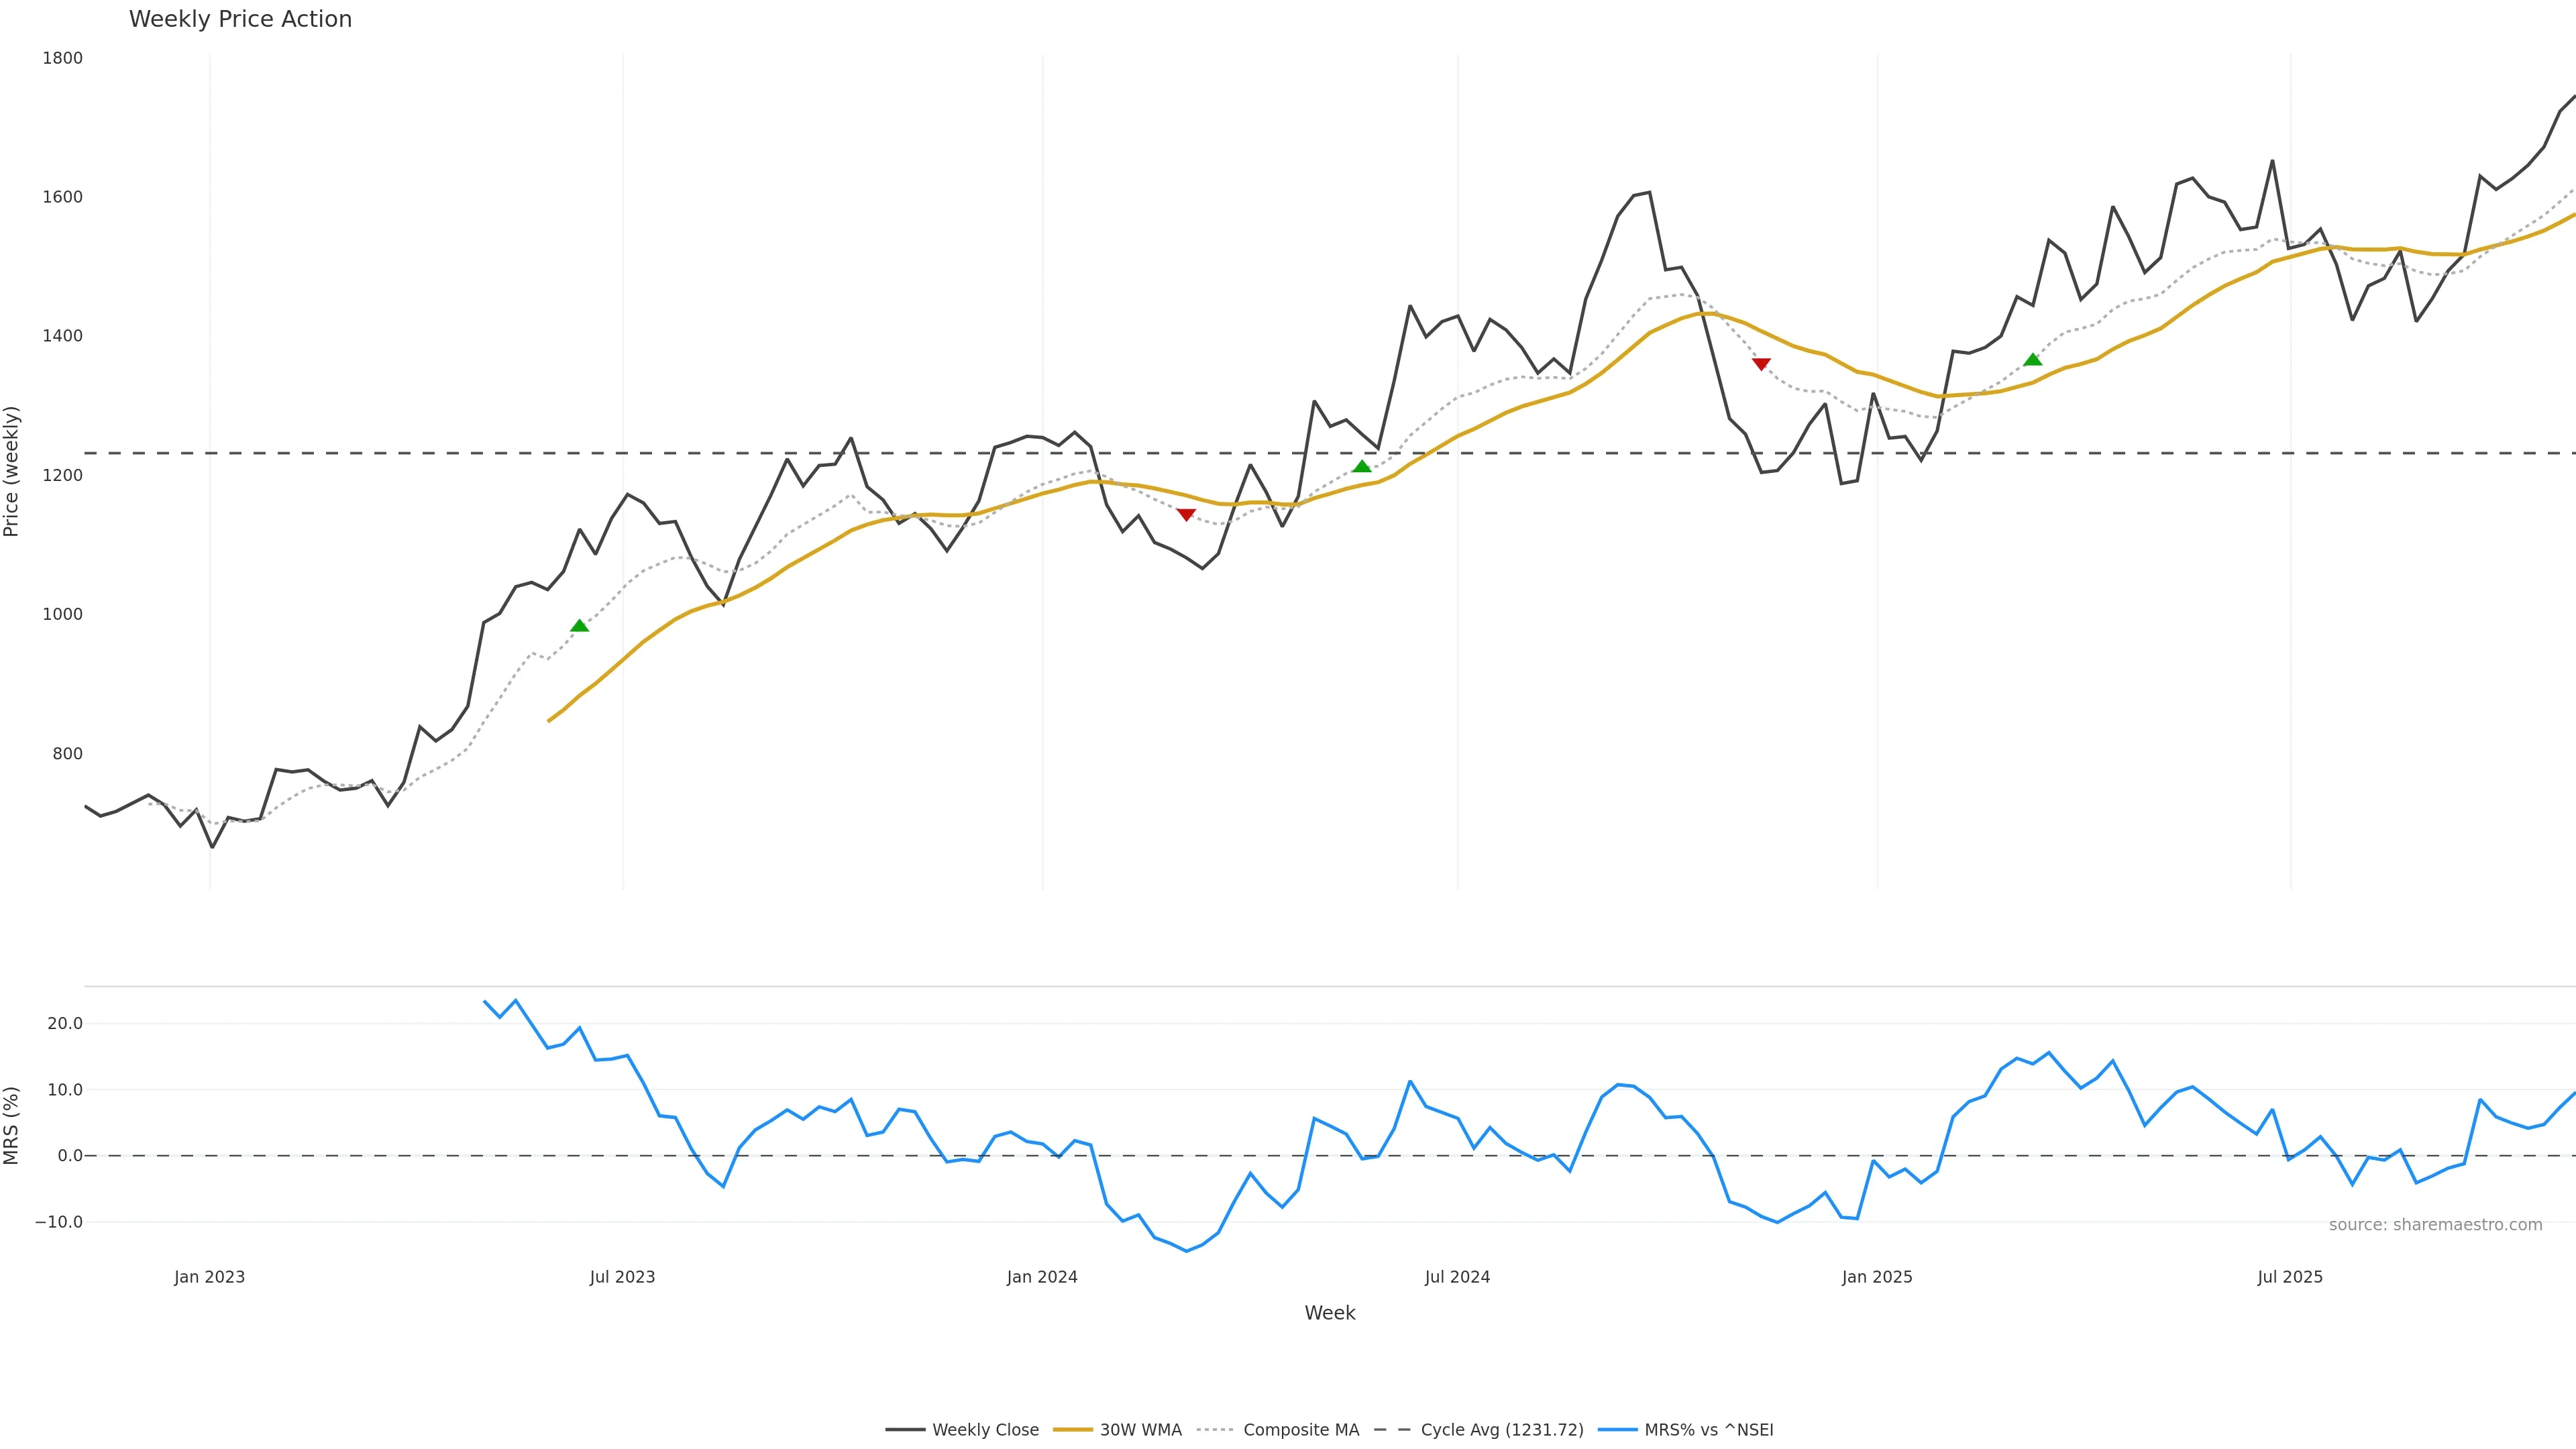Screen dimensions: 2576x1449
Task: Select the MRS (%) axis title
Action: [x=12, y=1125]
